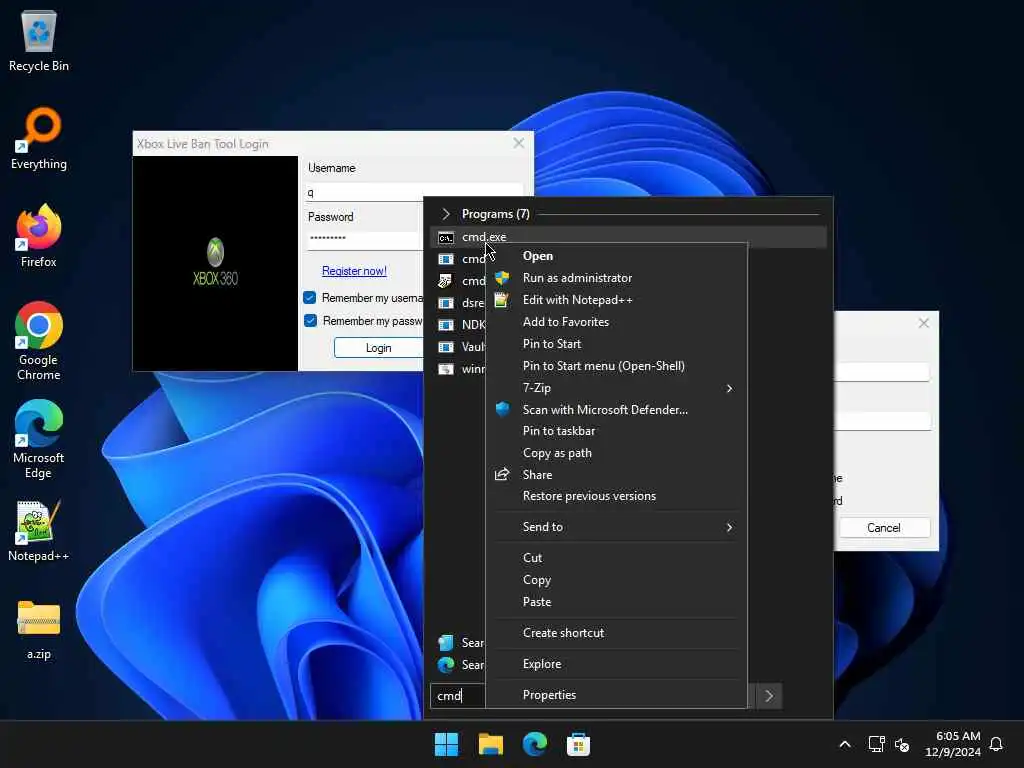Click the Login button in Xbox tool
The image size is (1024, 768).
pos(379,347)
